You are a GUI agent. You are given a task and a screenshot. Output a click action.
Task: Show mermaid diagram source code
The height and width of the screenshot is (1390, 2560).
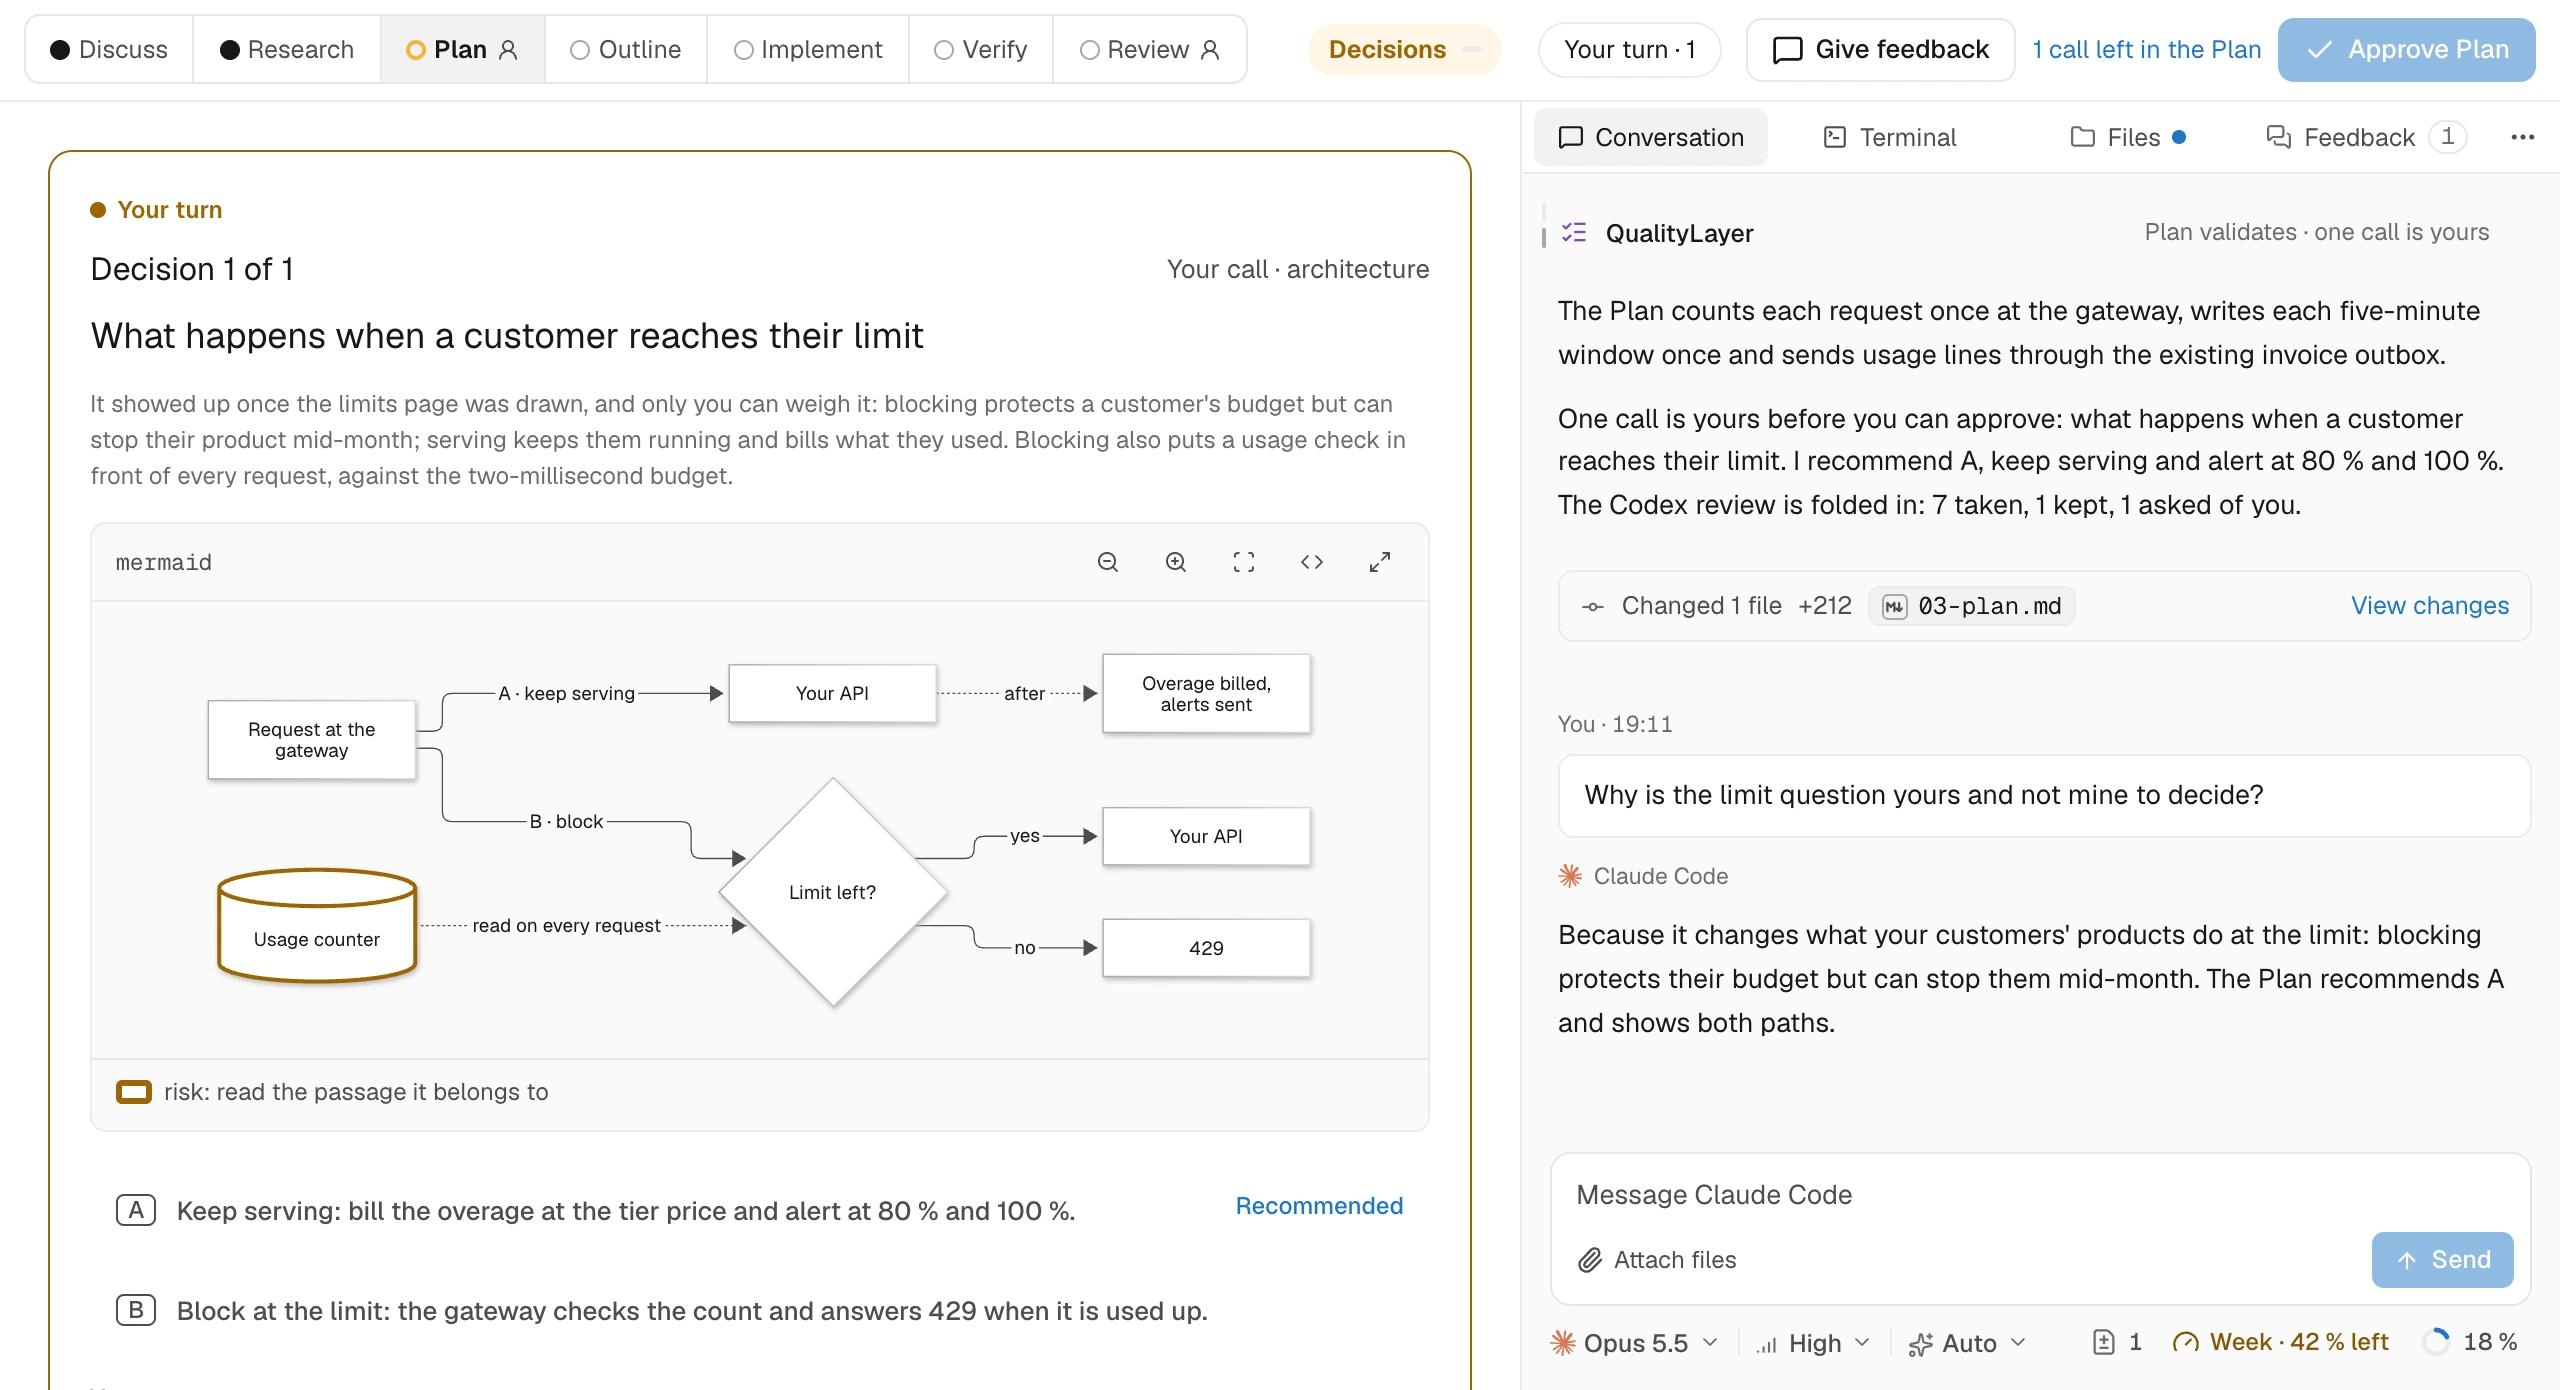[x=1312, y=562]
